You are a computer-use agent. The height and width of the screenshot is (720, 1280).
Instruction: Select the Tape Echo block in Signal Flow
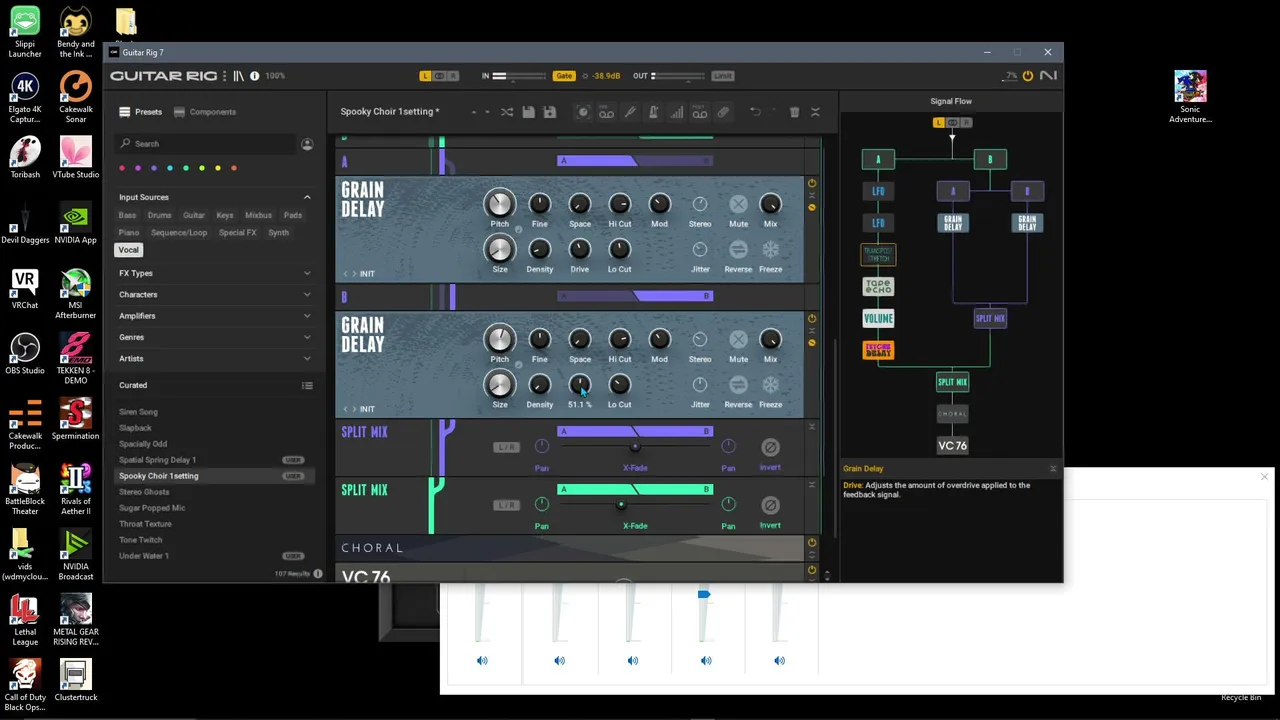pyautogui.click(x=878, y=287)
